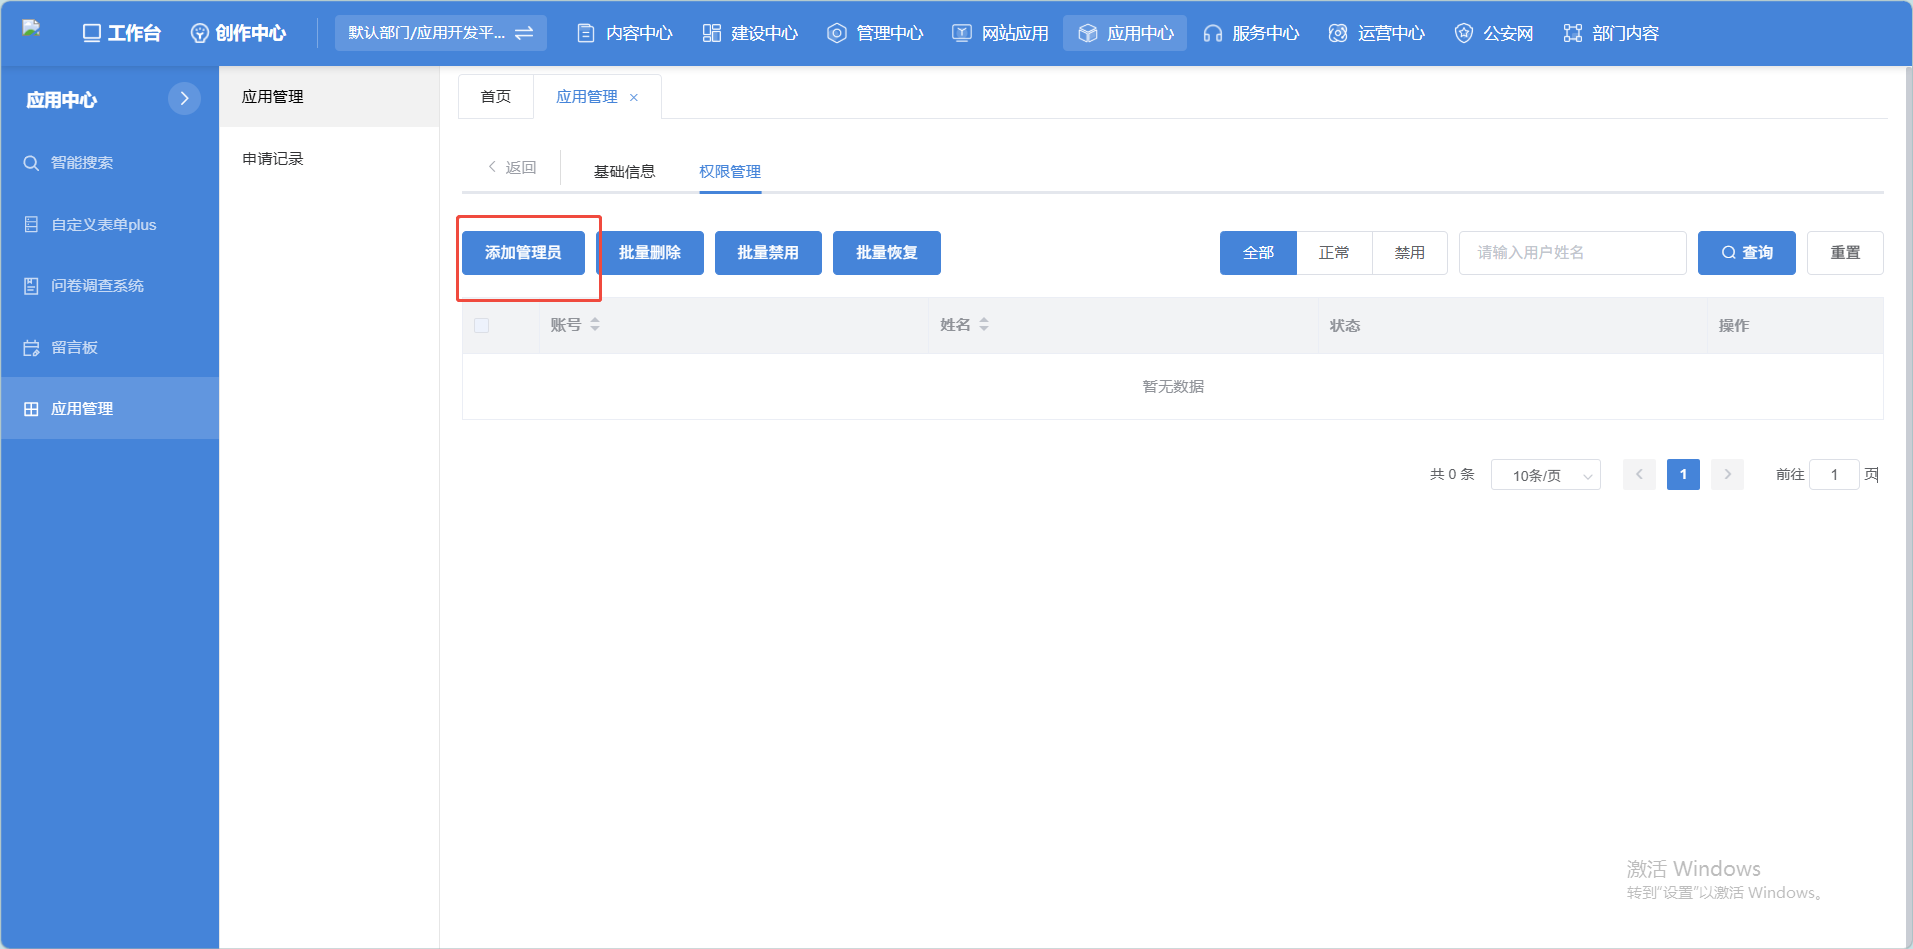This screenshot has height=949, width=1913.
Task: Open 建设中心 menu
Action: (x=750, y=33)
